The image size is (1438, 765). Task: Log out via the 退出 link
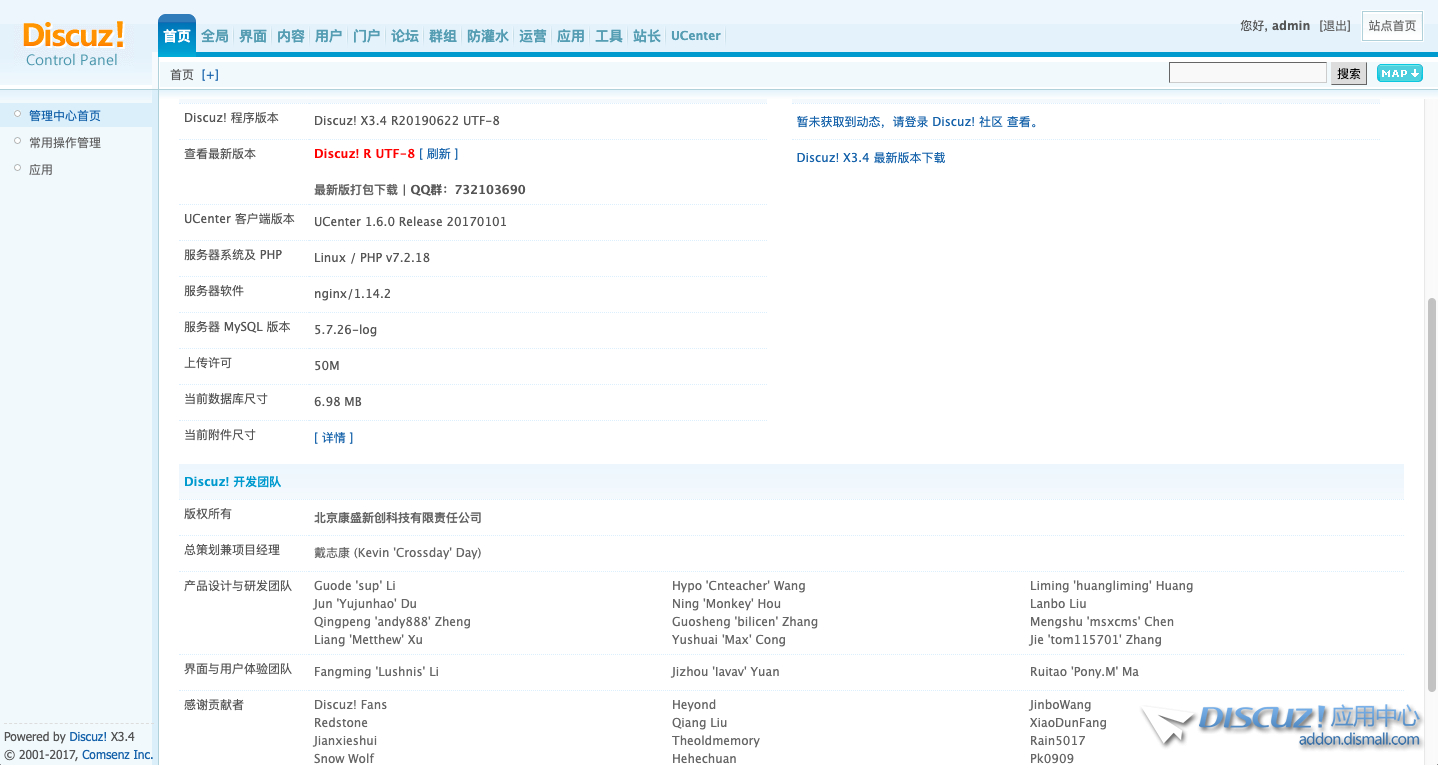point(1335,26)
